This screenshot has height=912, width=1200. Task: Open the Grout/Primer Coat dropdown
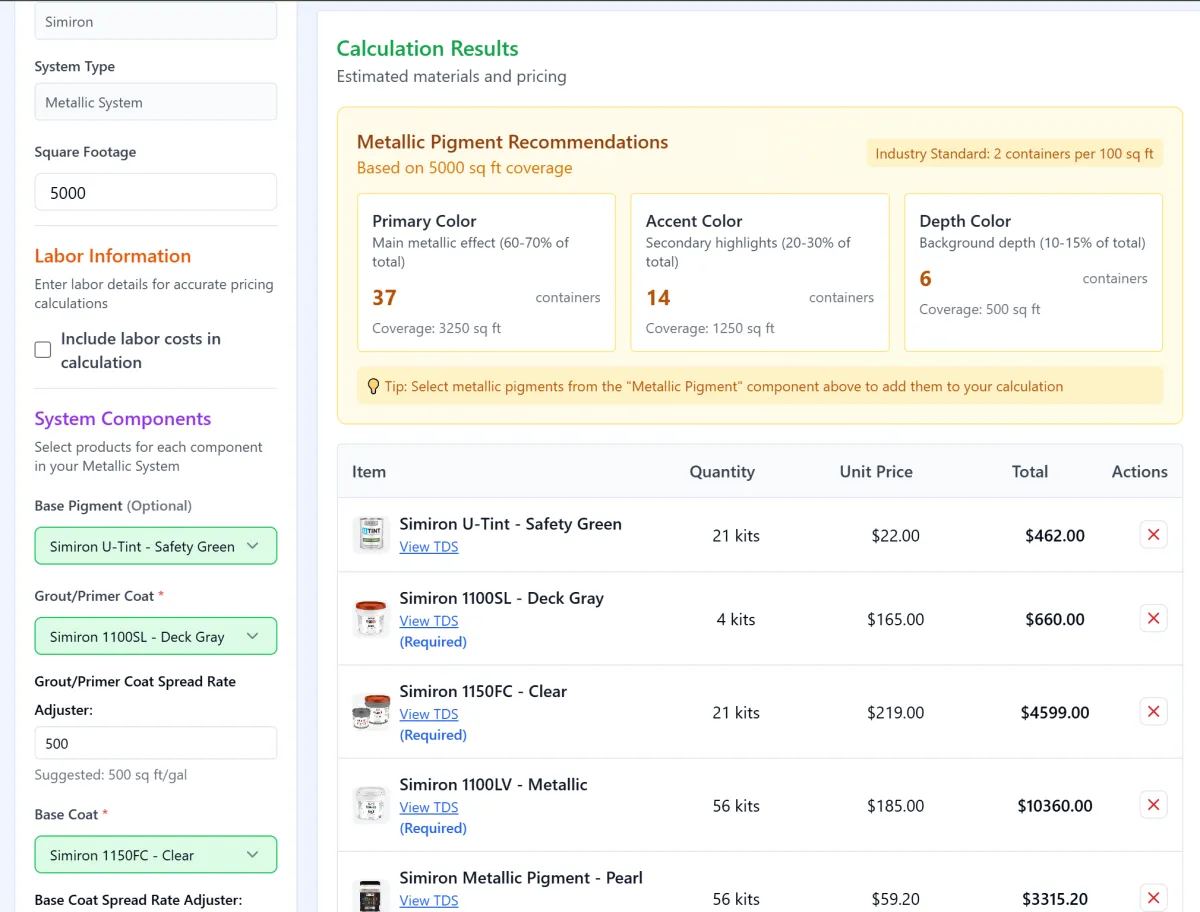pos(156,636)
